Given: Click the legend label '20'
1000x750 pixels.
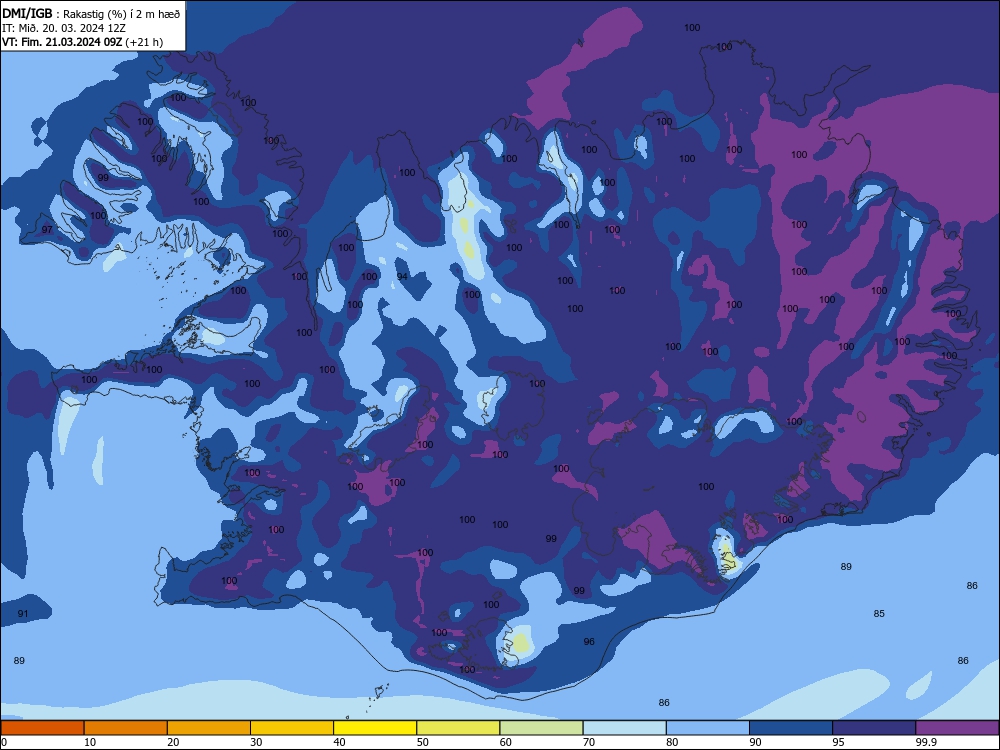Looking at the screenshot, I should point(173,742).
